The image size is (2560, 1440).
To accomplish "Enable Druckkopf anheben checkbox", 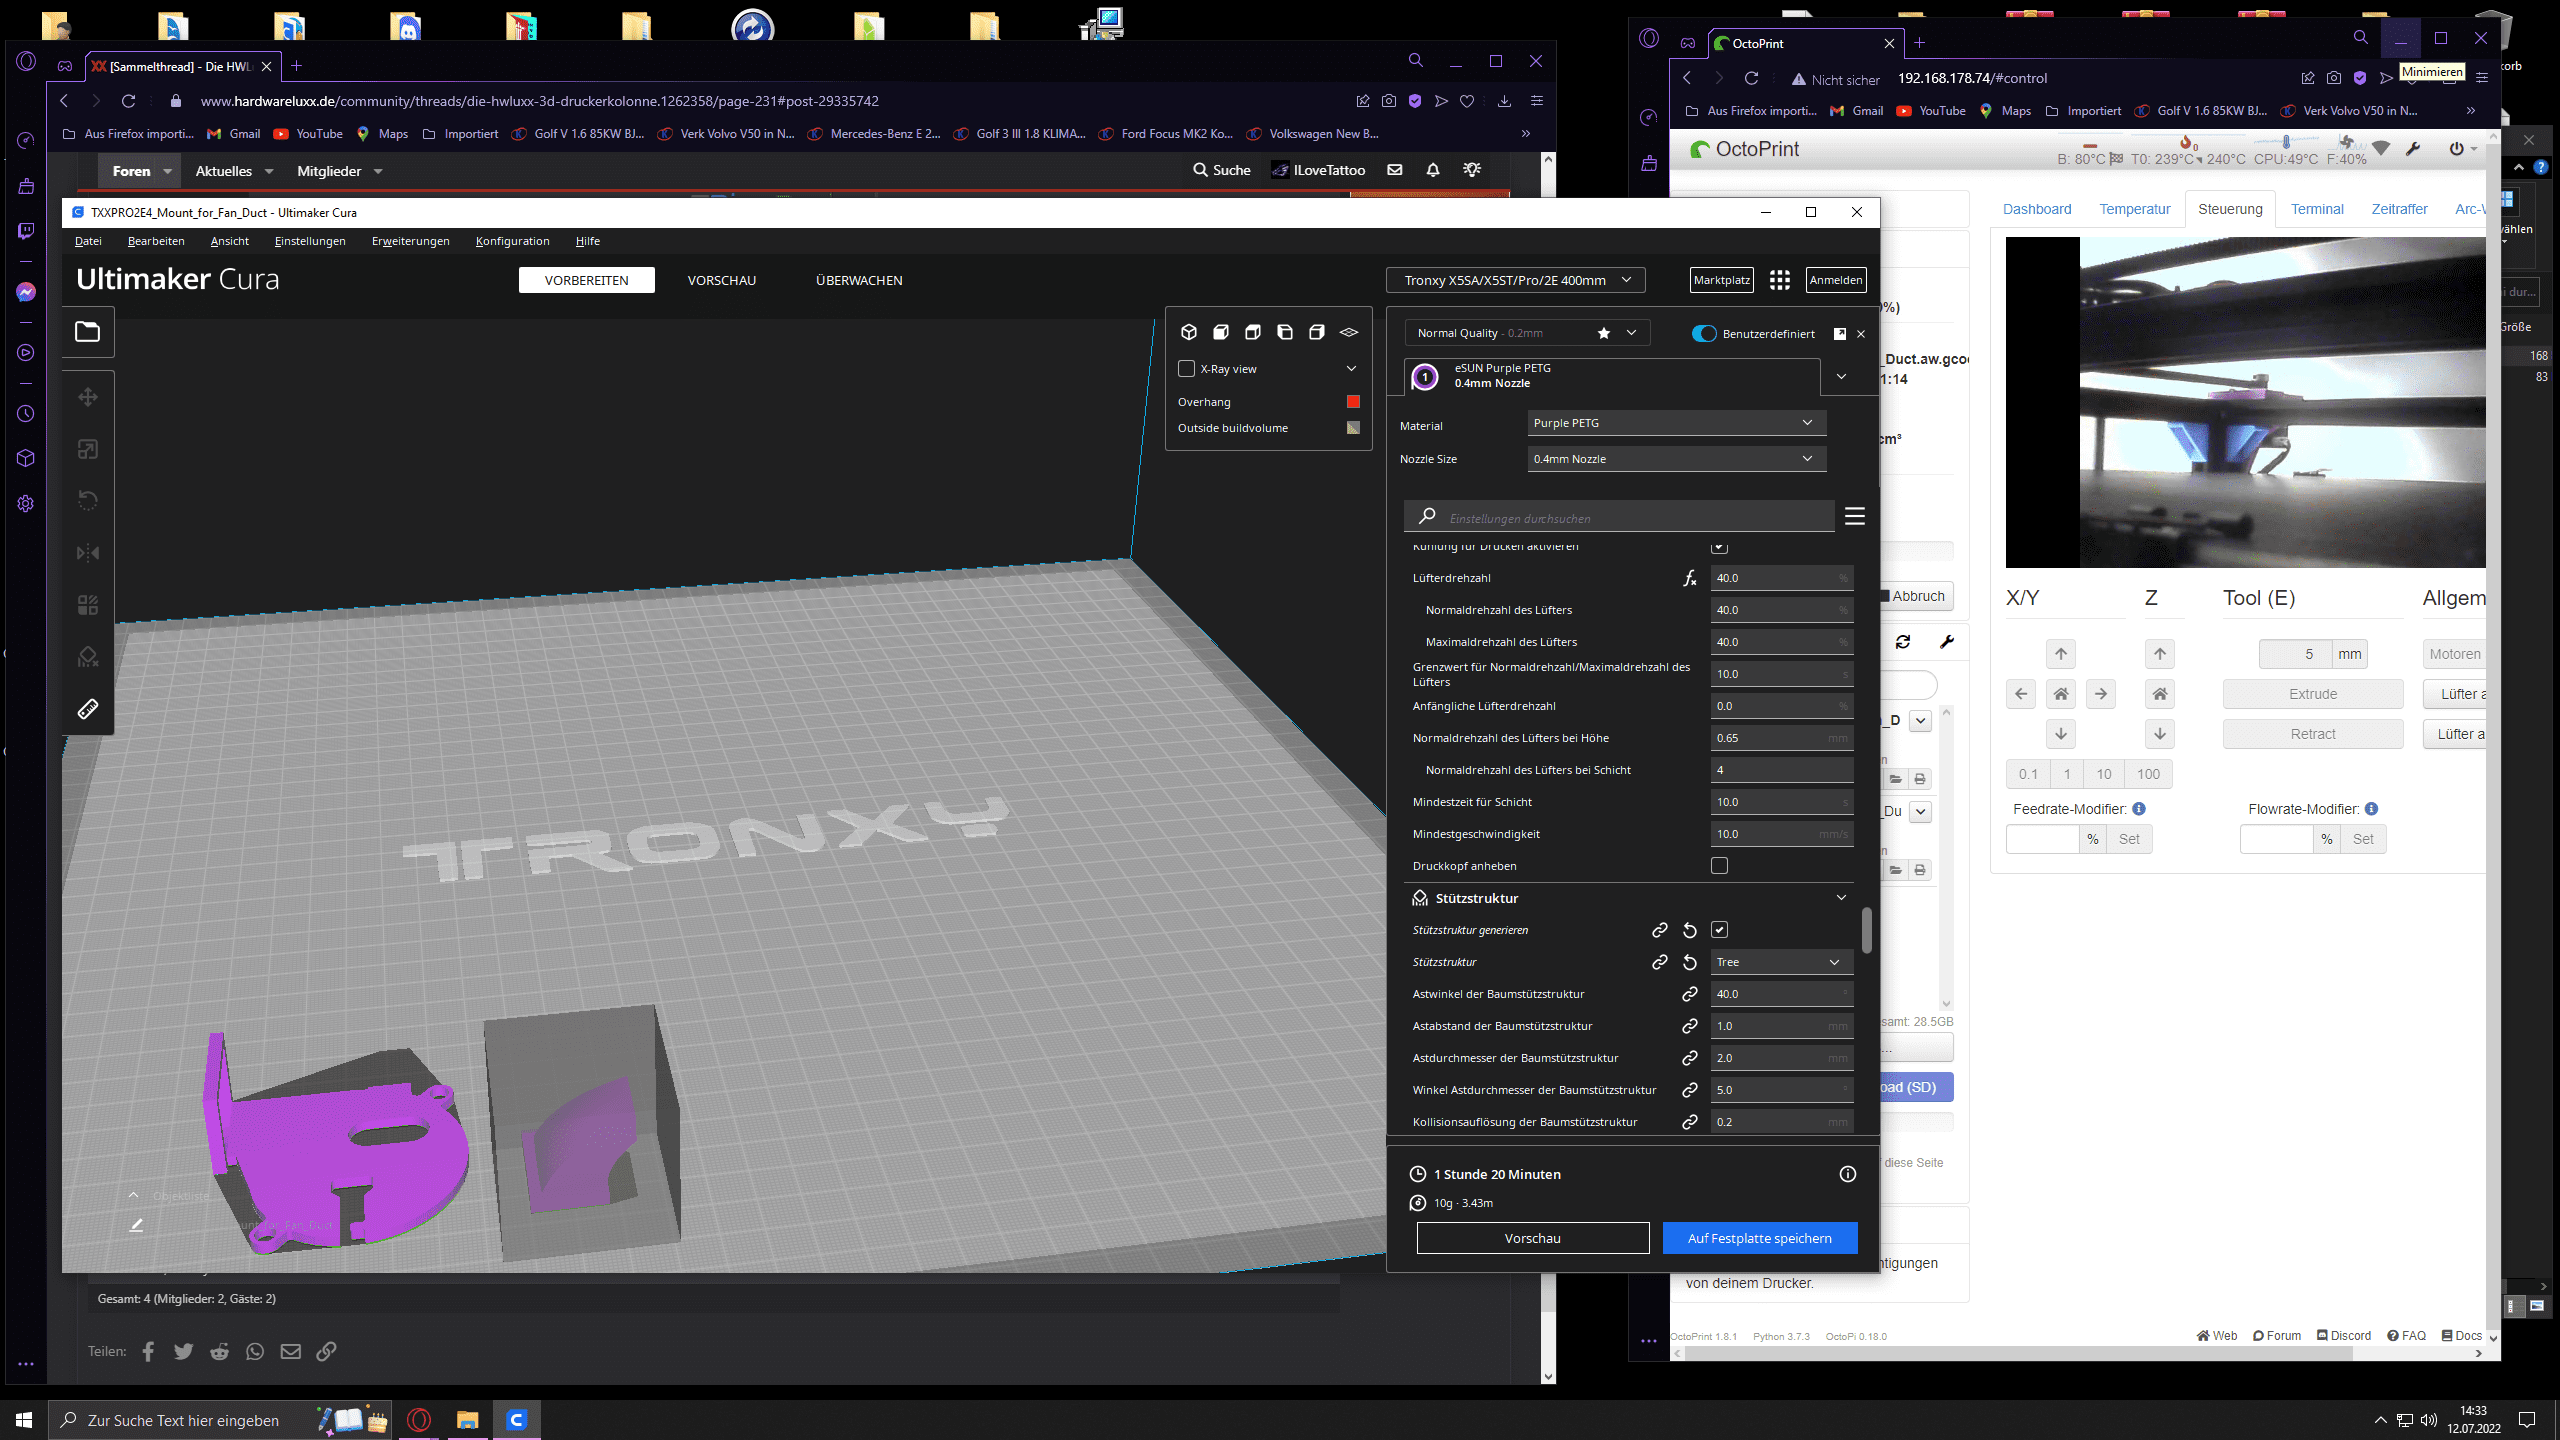I will (1720, 866).
